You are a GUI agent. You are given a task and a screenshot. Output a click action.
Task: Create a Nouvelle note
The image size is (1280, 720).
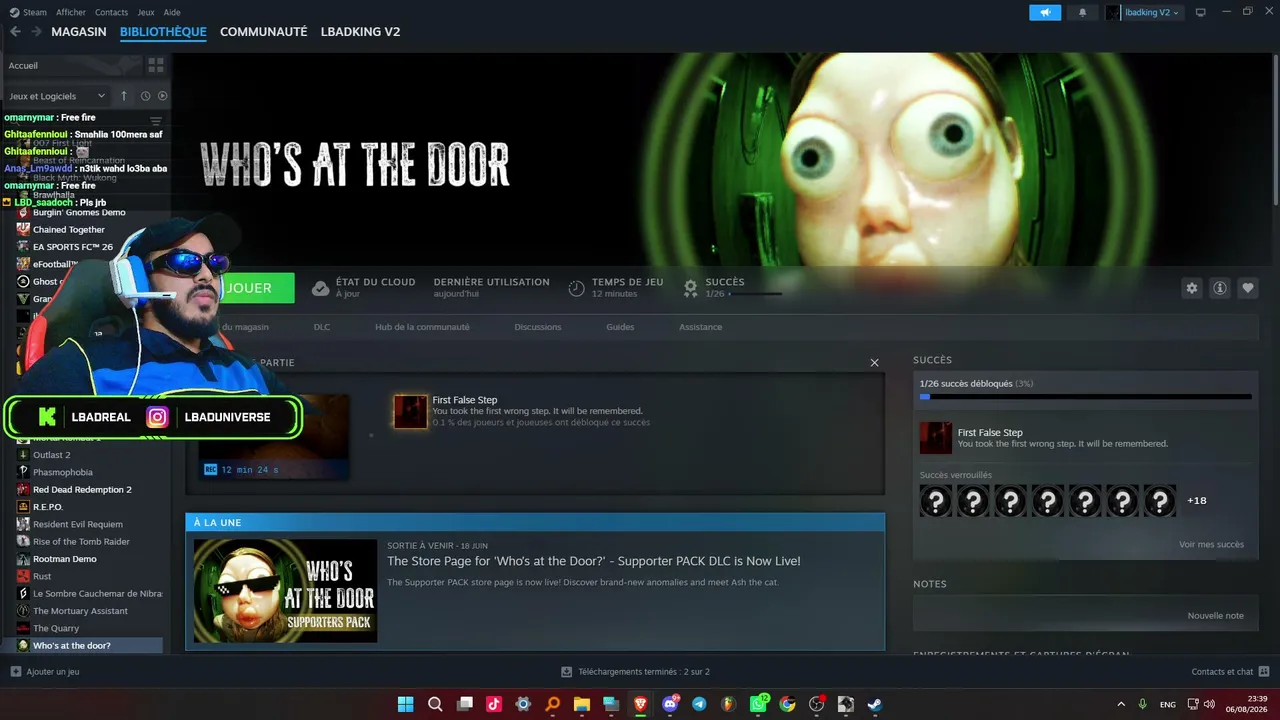(1215, 616)
